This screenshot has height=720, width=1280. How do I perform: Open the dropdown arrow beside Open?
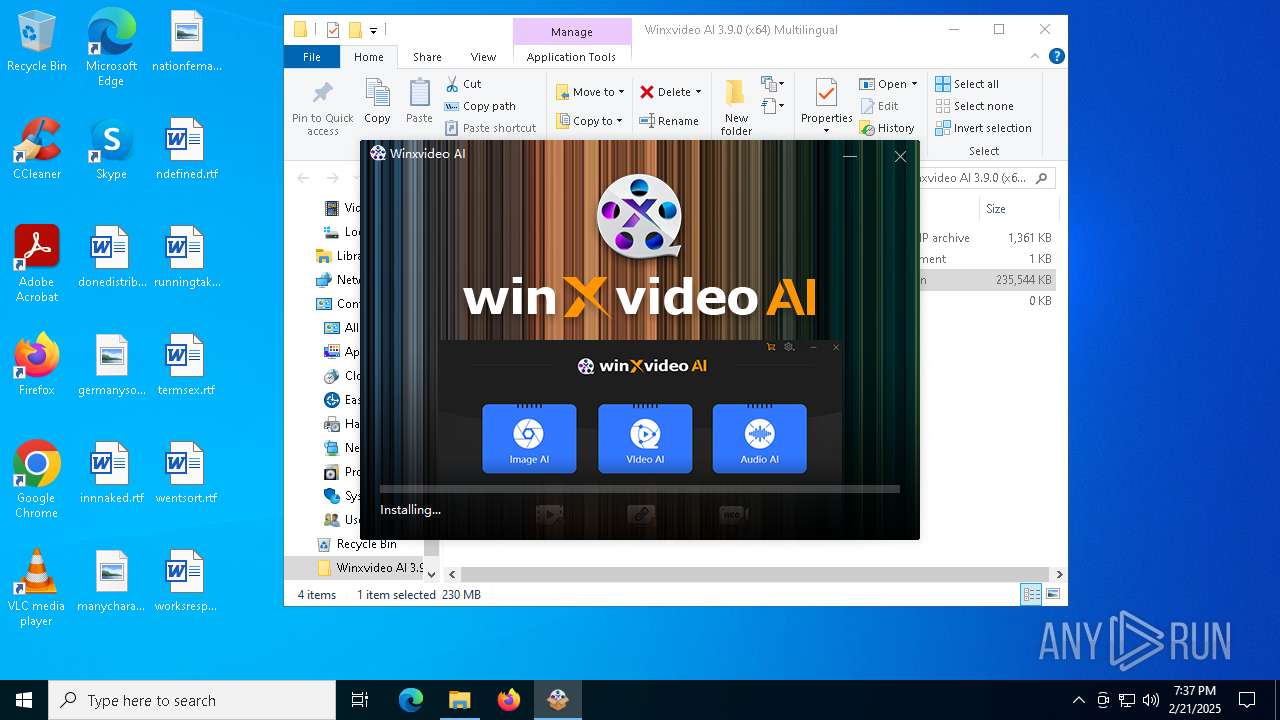[x=914, y=84]
